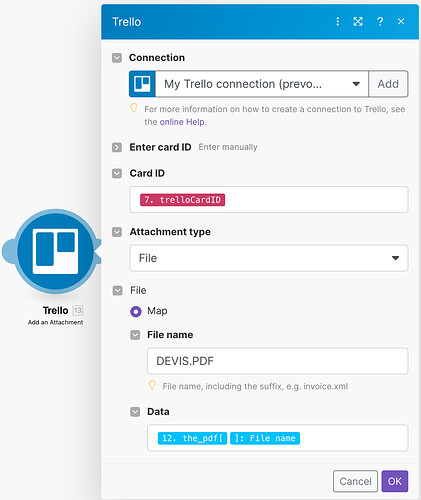The width and height of the screenshot is (421, 500).
Task: Select the Map radio button
Action: pyautogui.click(x=136, y=311)
